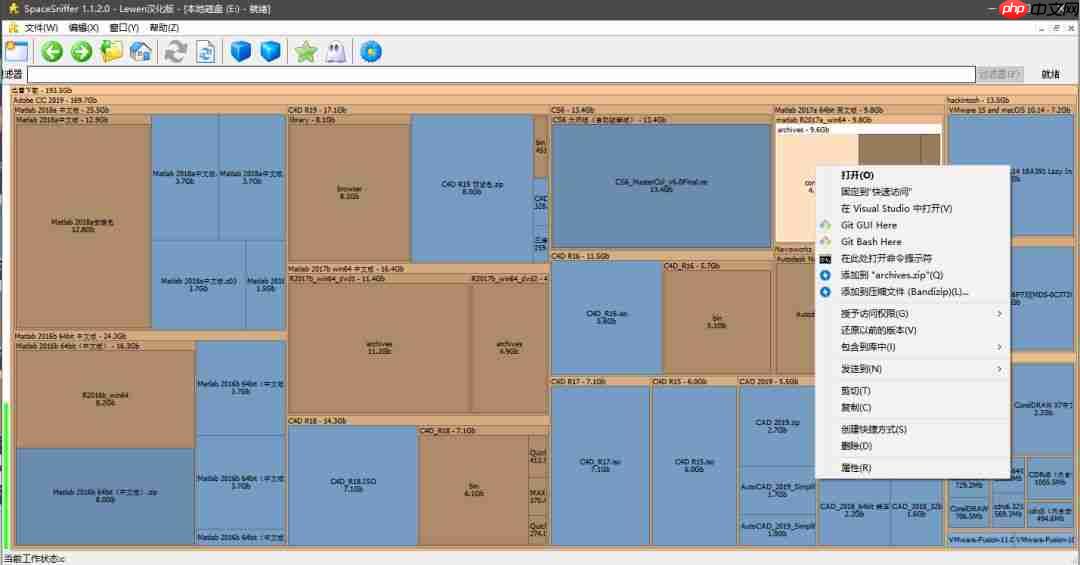Expand the 发送到(N) submenu arrow

coord(999,369)
